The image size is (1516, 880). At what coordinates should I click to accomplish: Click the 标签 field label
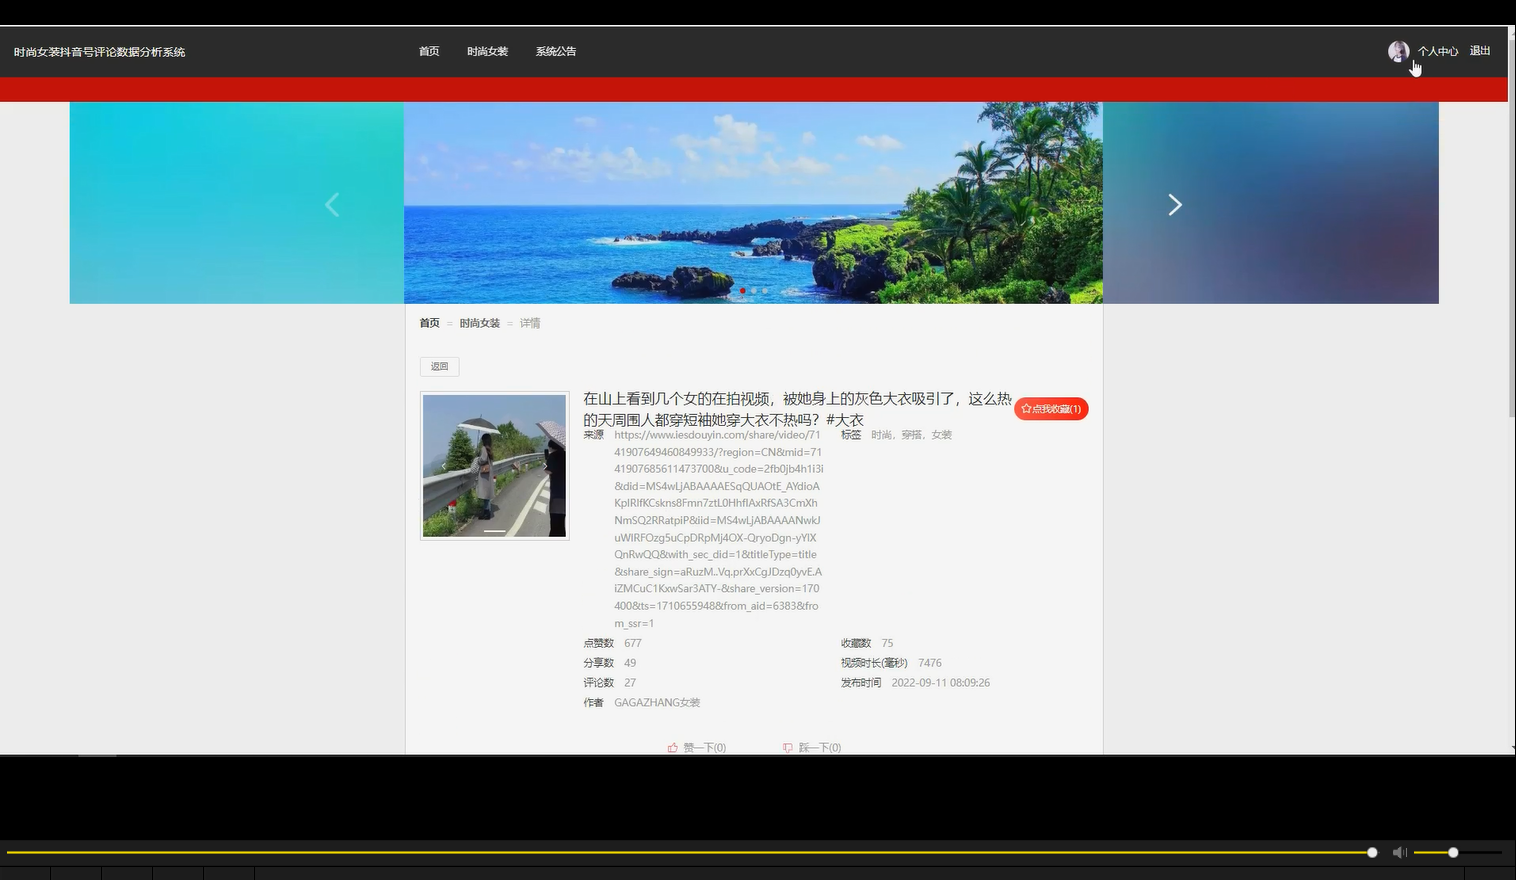pyautogui.click(x=851, y=435)
